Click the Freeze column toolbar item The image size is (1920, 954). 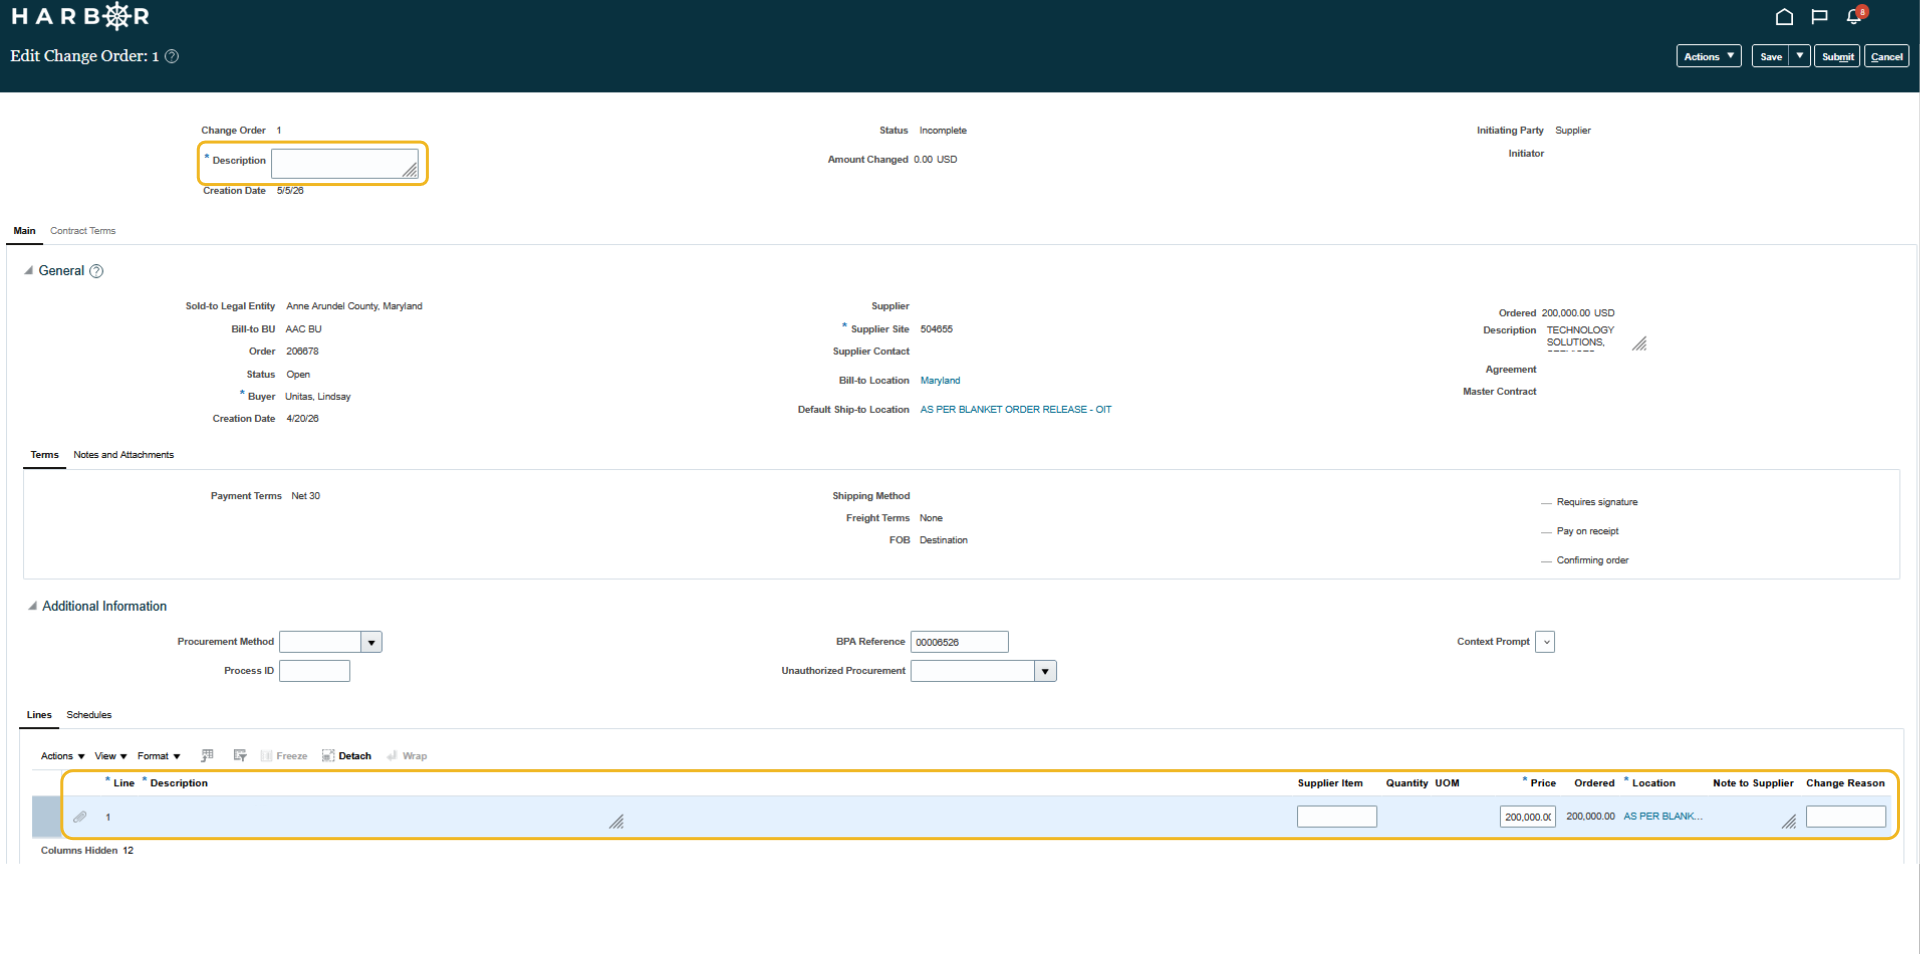[x=284, y=756]
